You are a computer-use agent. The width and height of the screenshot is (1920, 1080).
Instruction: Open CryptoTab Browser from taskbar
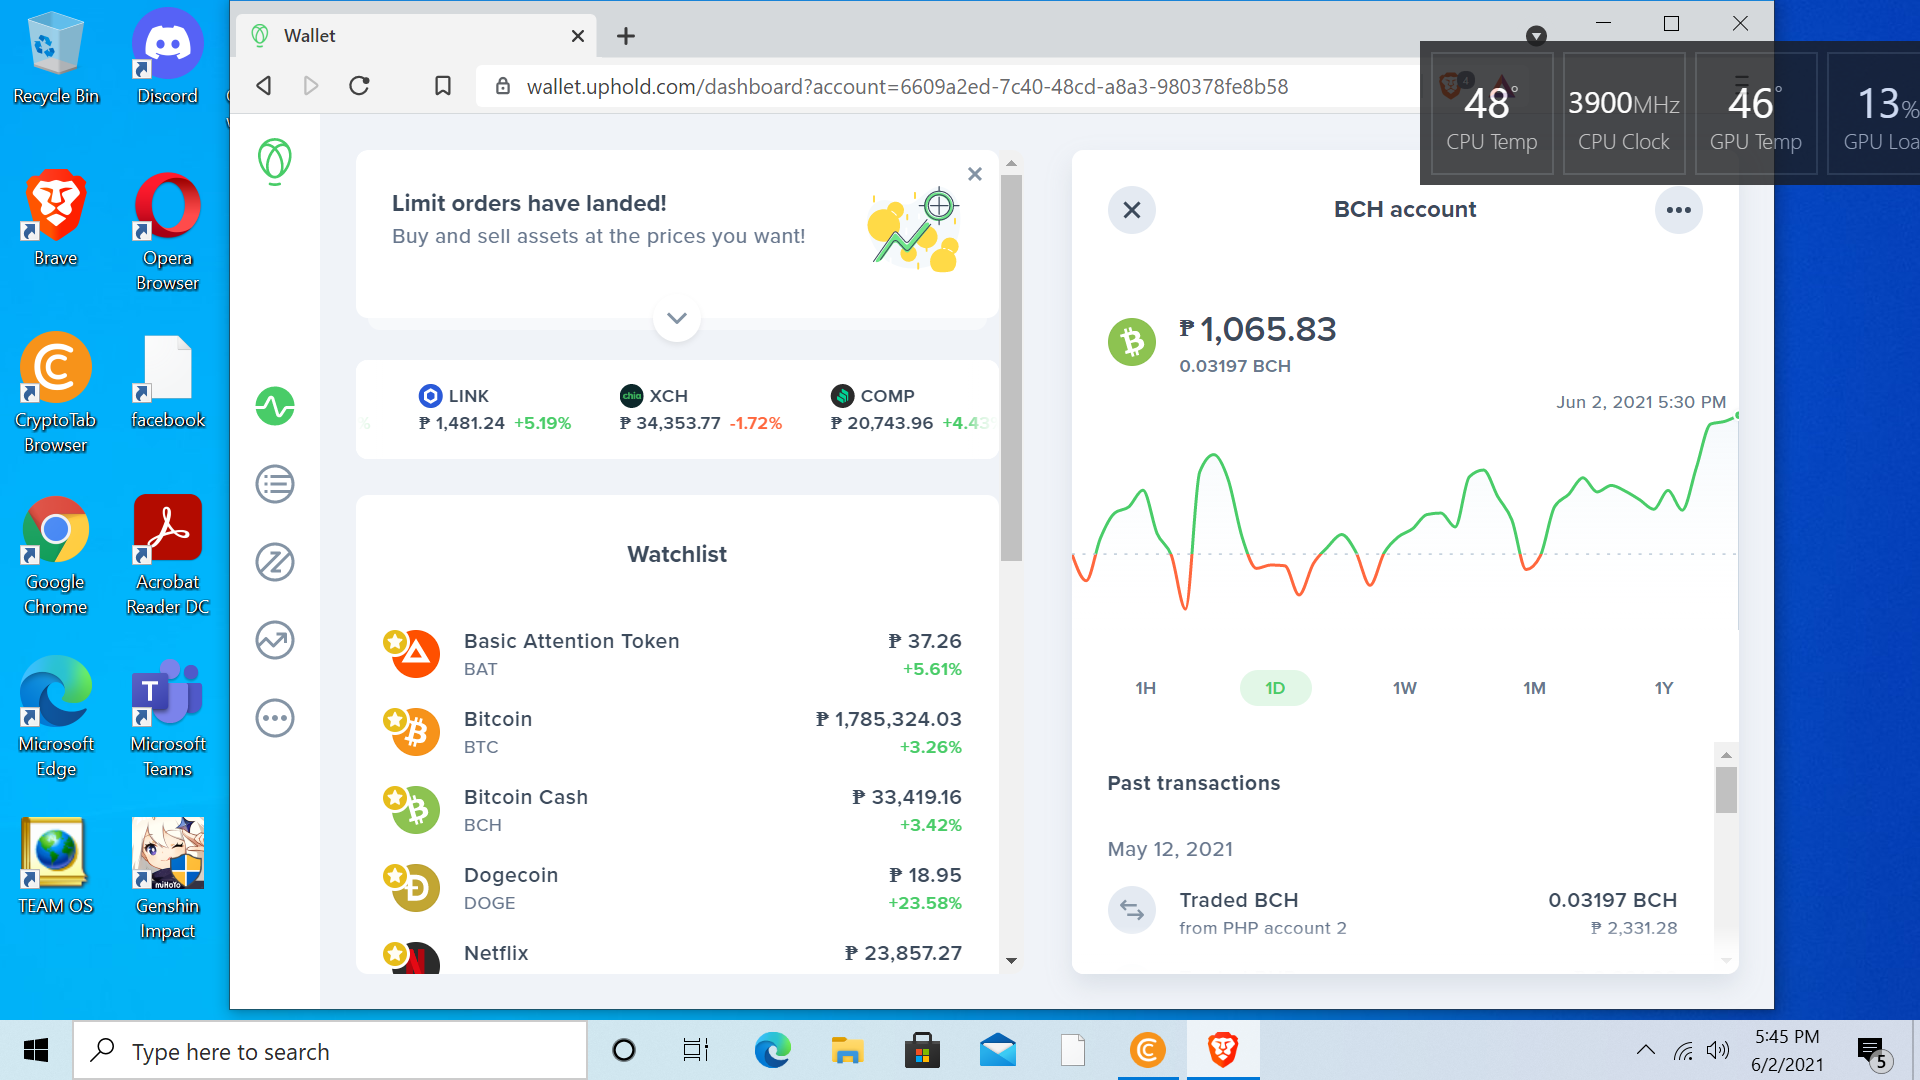point(1148,1050)
